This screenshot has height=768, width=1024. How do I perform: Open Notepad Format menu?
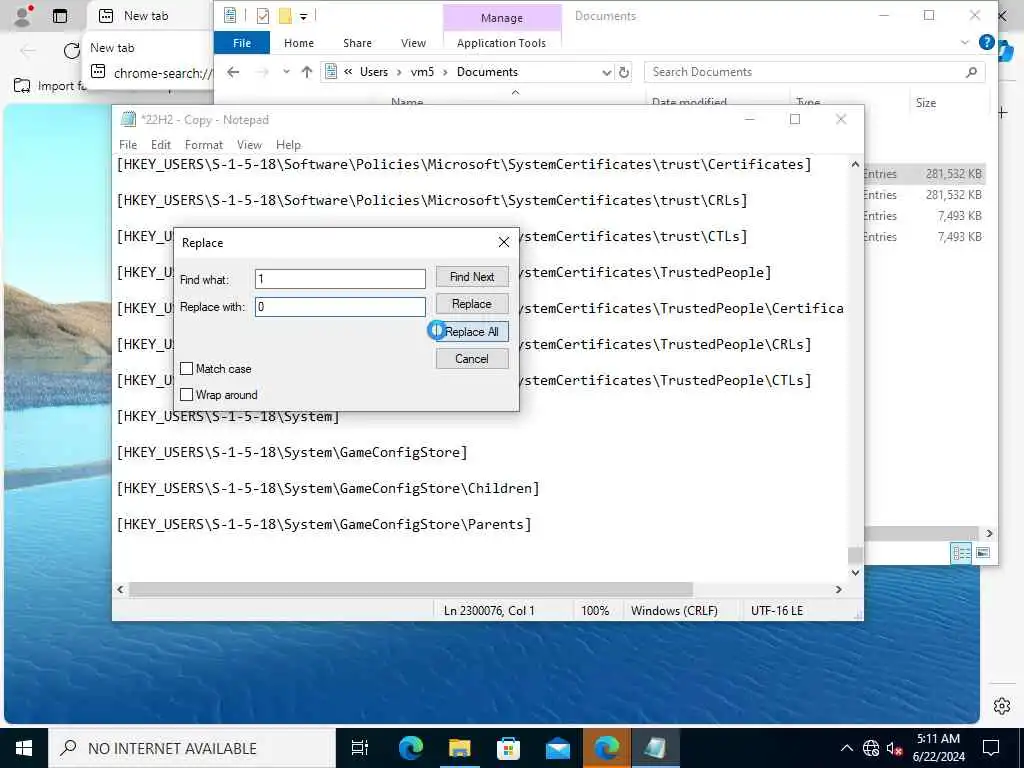point(204,145)
